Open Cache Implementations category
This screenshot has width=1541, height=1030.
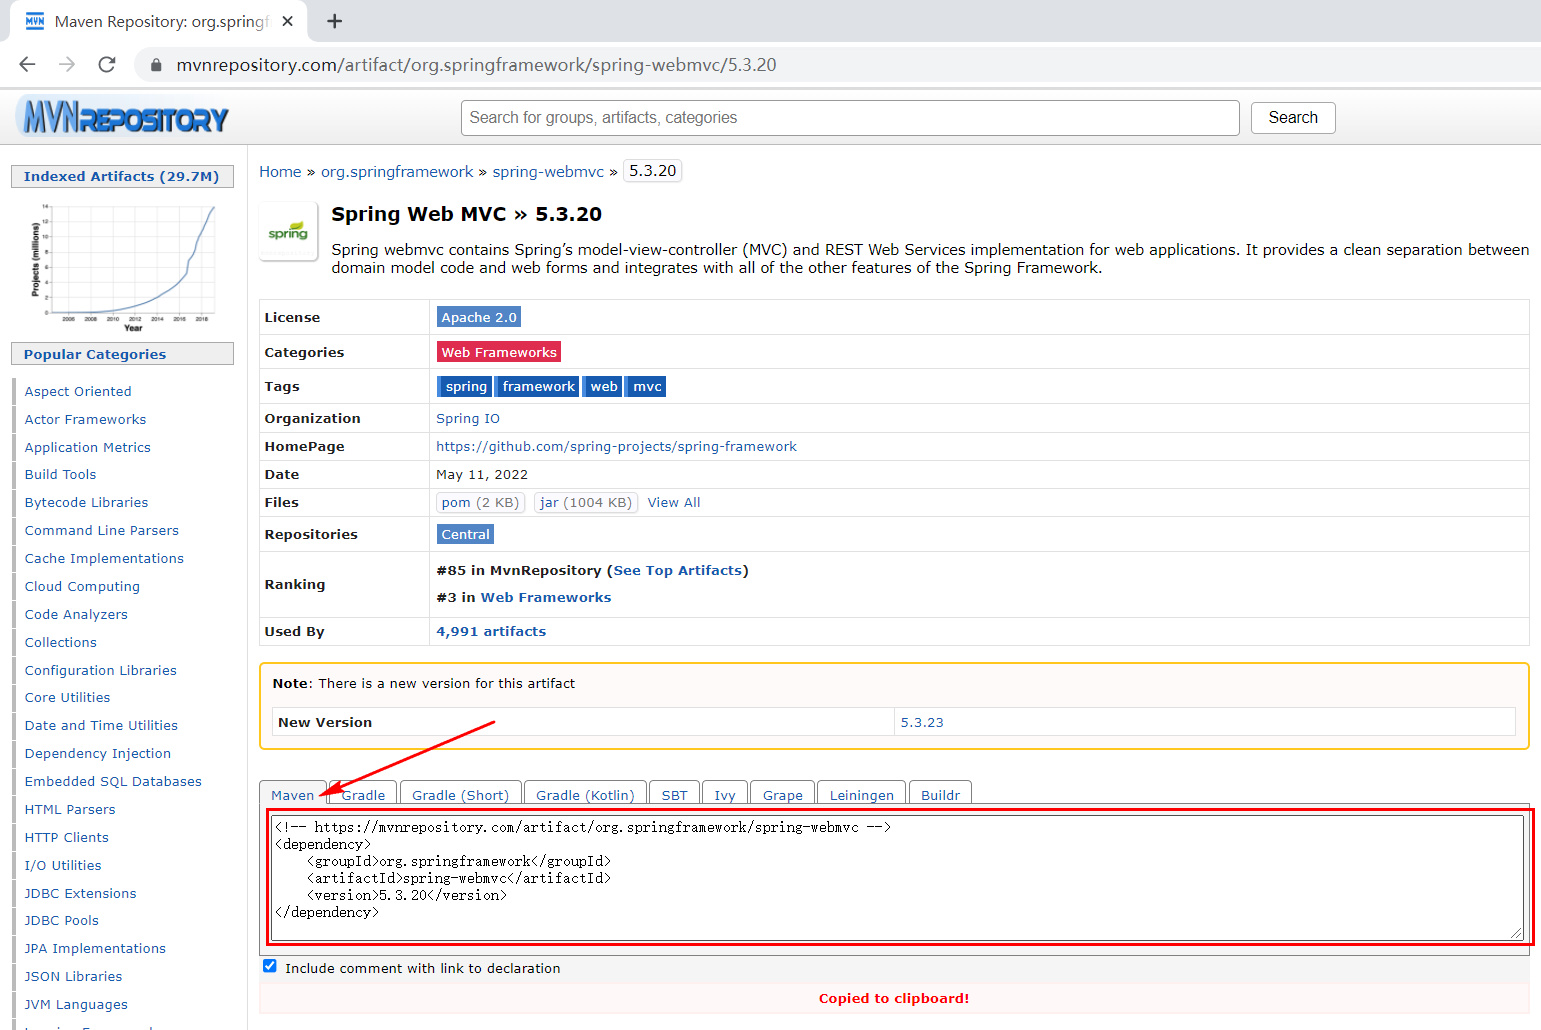pos(104,559)
